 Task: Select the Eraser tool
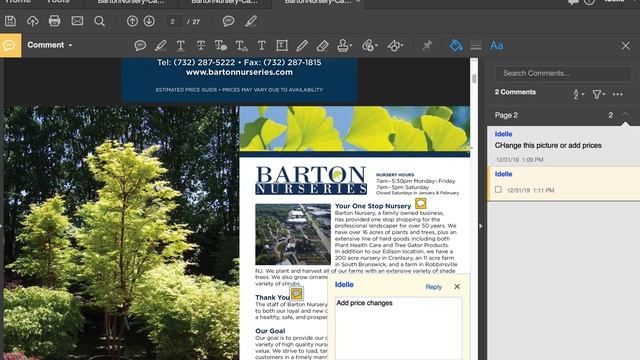(322, 45)
